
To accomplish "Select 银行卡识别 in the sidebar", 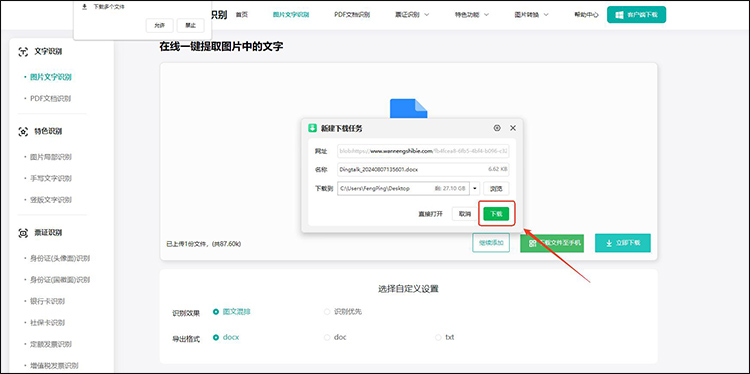I will tap(47, 301).
